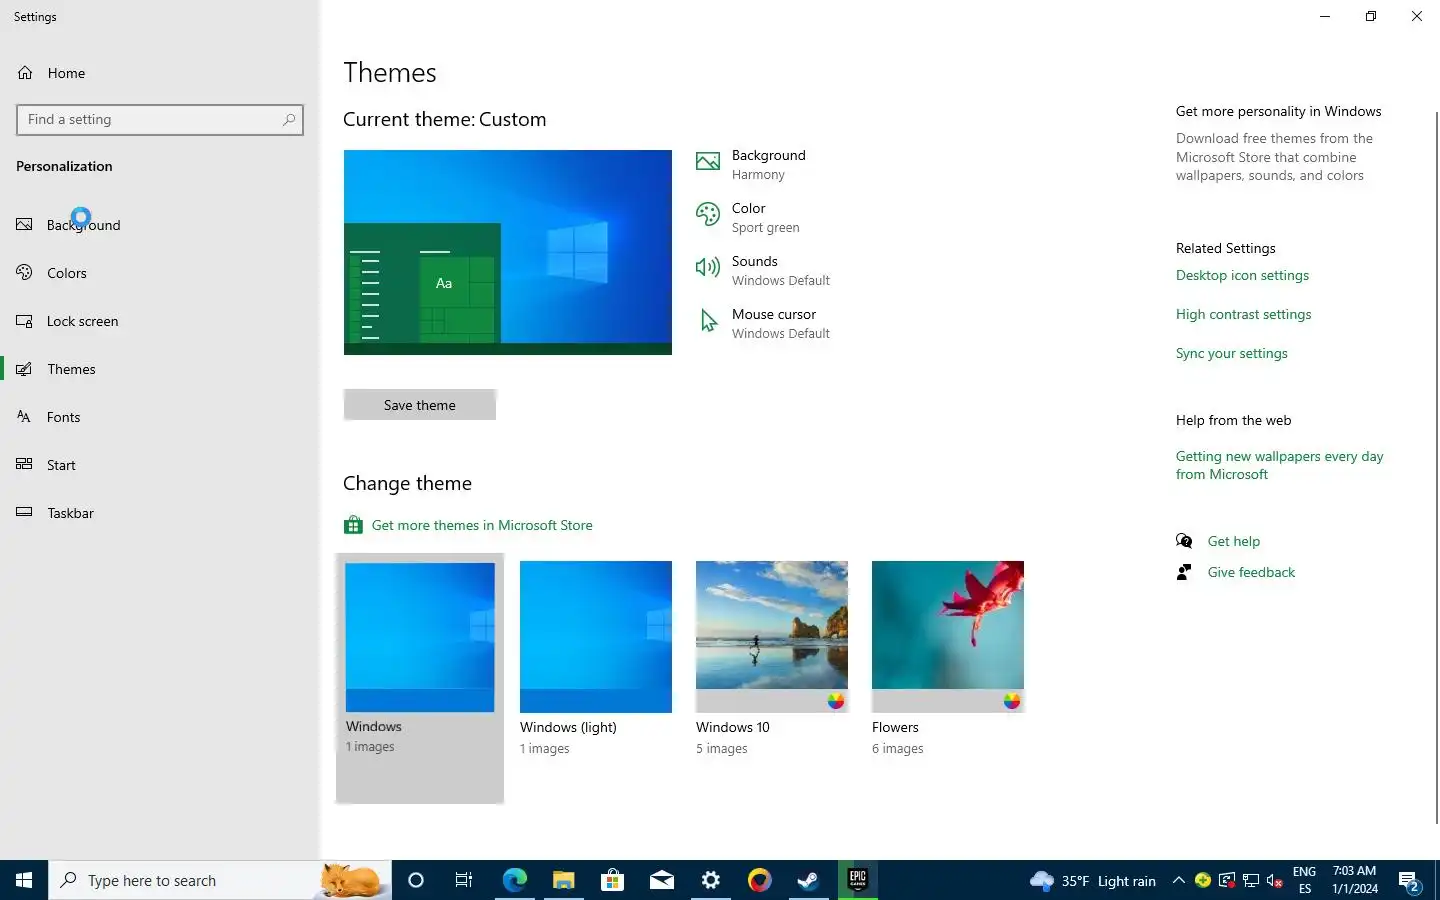Switch ENG ES input language indicator
The width and height of the screenshot is (1440, 900).
pyautogui.click(x=1304, y=880)
